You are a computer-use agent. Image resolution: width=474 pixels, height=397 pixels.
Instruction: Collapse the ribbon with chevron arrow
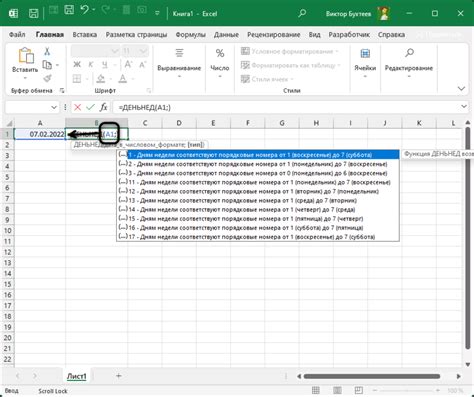[x=461, y=89]
